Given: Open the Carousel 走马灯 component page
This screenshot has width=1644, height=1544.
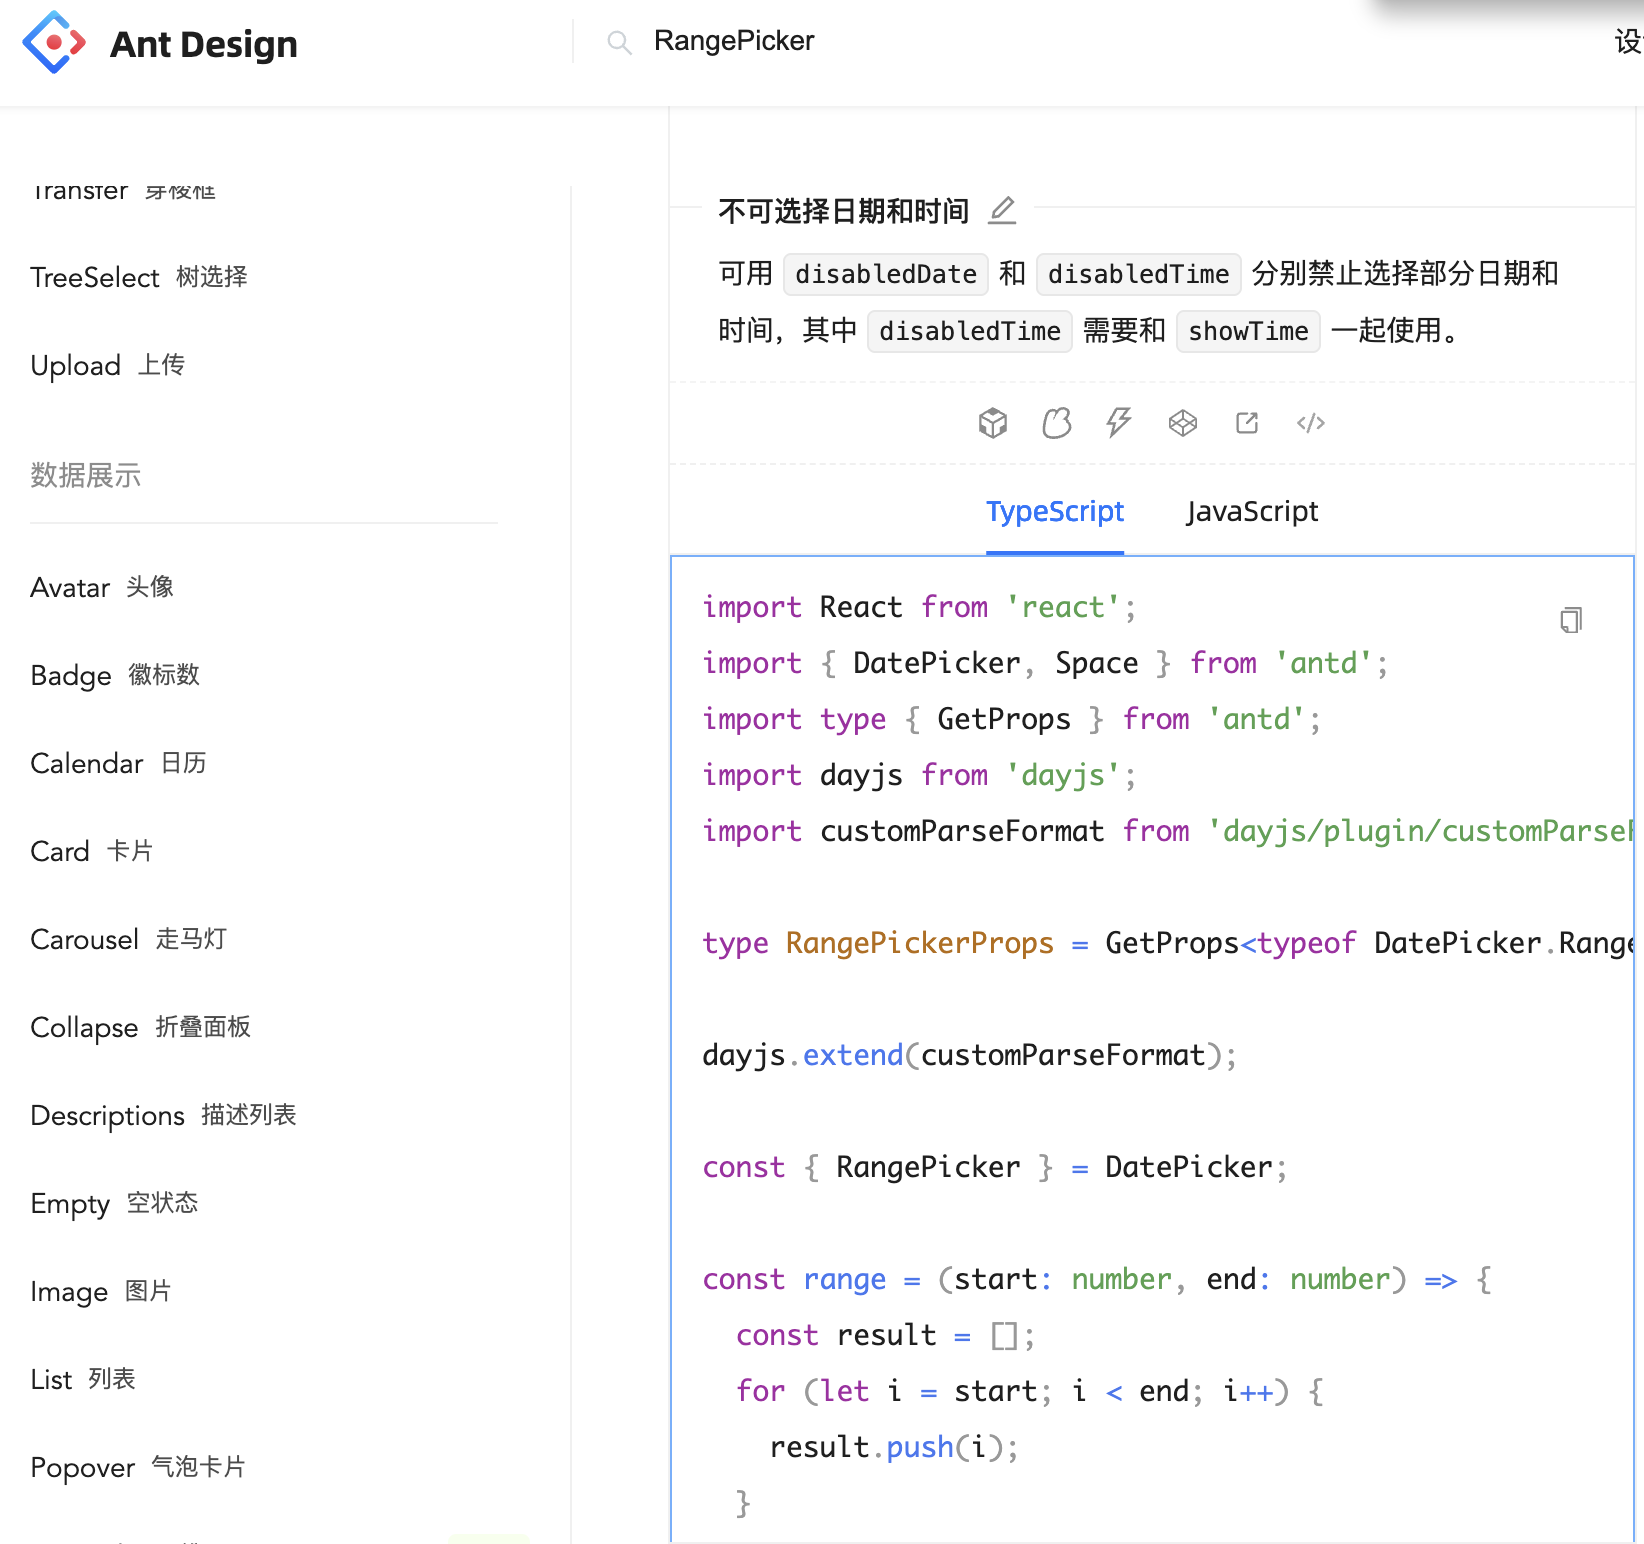Looking at the screenshot, I should pos(129,939).
